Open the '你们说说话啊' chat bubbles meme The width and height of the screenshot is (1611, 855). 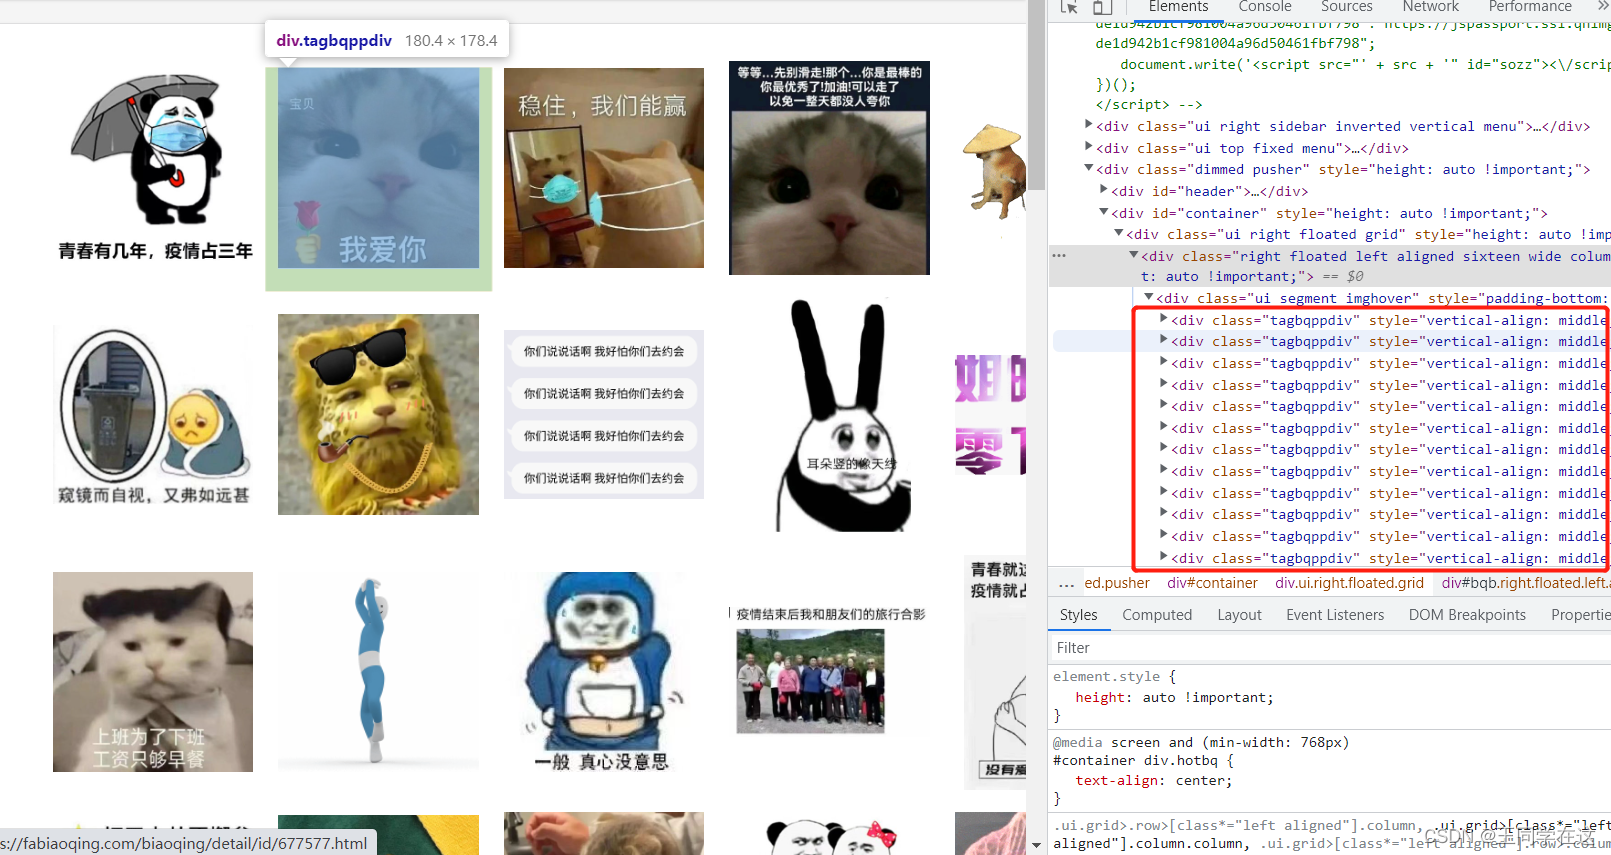(604, 414)
